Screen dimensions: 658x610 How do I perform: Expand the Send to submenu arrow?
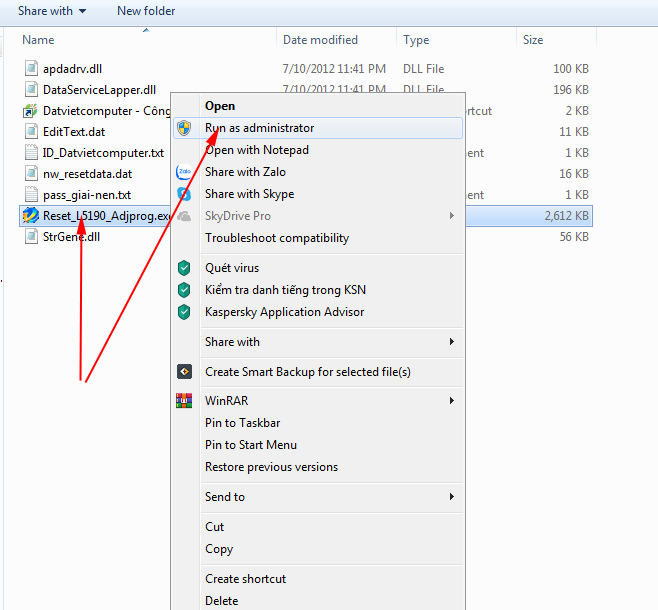452,497
